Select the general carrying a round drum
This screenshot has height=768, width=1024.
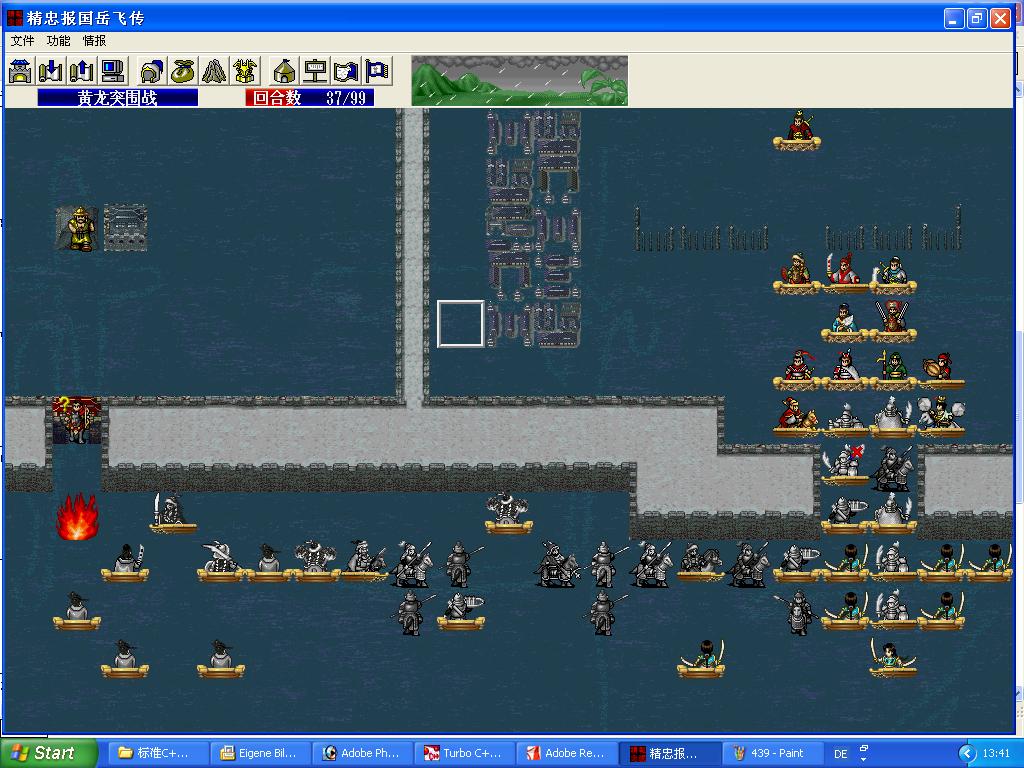(x=941, y=370)
